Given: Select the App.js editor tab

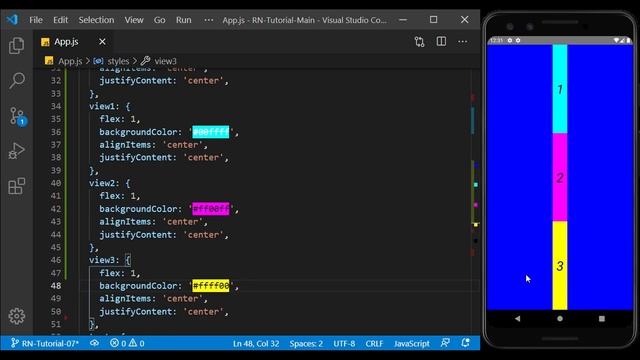Looking at the screenshot, I should click(x=74, y=42).
